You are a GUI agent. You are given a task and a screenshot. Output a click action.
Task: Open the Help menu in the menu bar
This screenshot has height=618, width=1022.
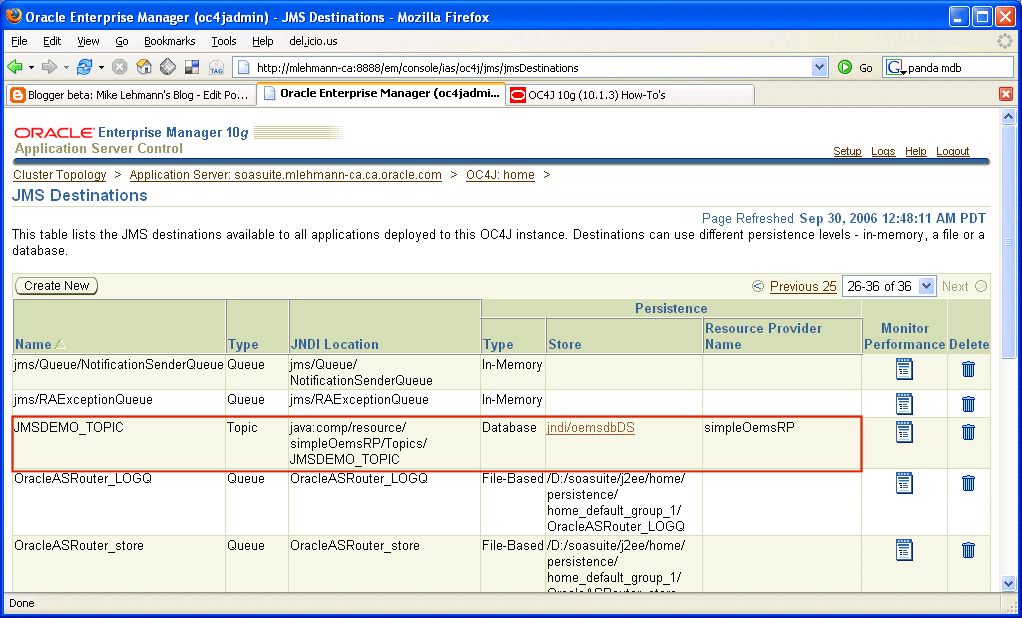click(263, 41)
